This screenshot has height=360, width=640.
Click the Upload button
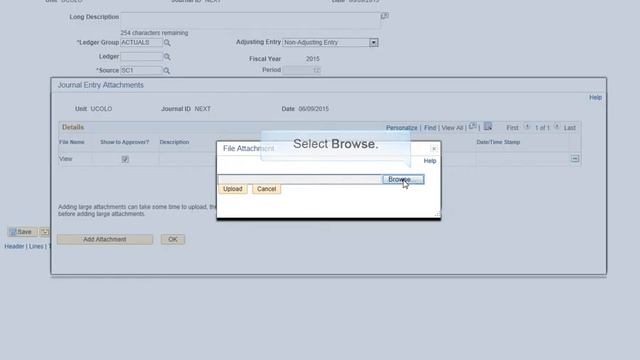tap(233, 189)
